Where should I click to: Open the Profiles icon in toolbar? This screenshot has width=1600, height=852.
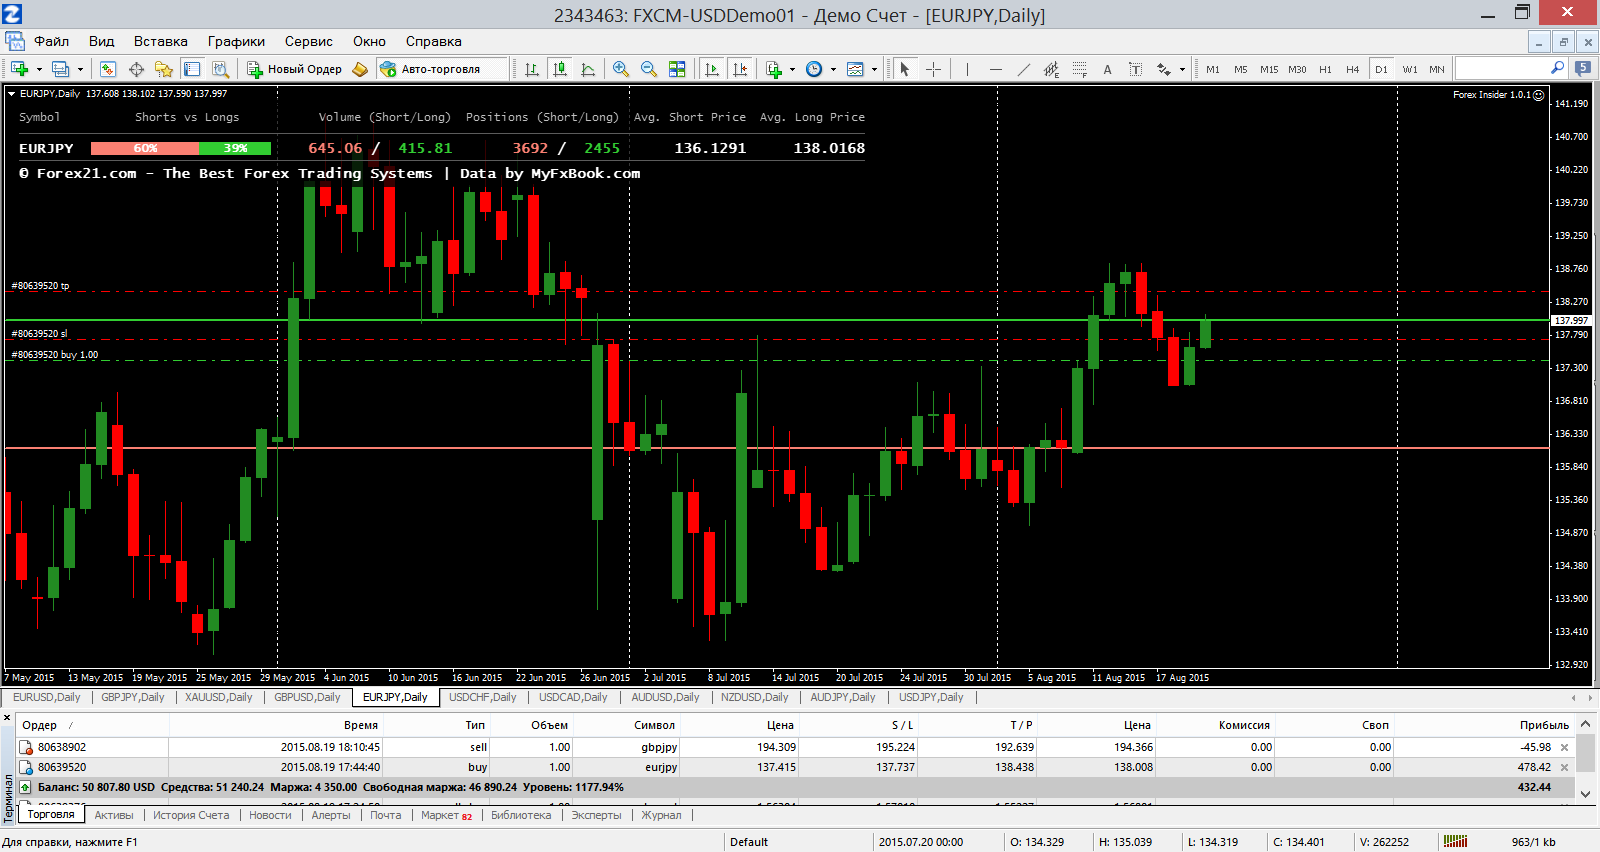[x=61, y=69]
